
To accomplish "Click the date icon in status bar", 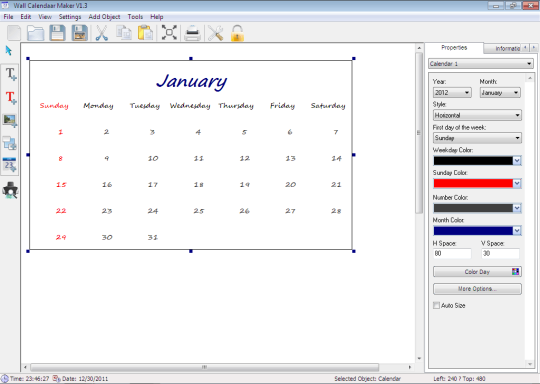I will pyautogui.click(x=56, y=378).
